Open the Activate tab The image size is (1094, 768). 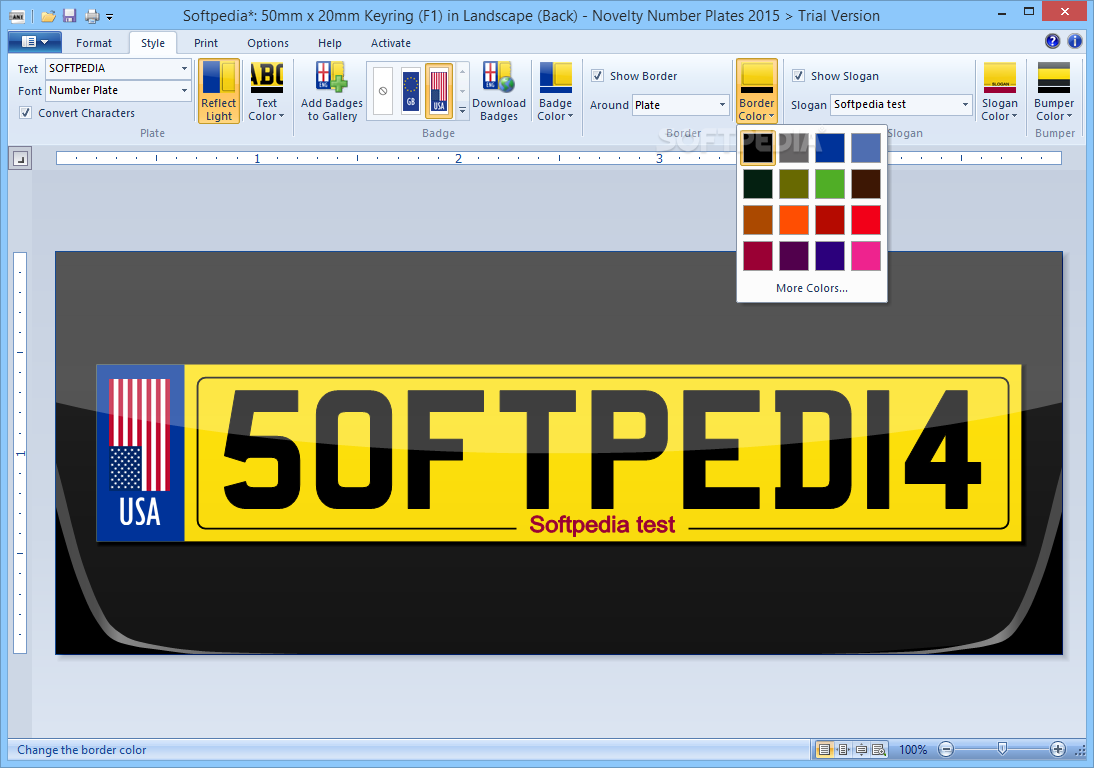[391, 43]
